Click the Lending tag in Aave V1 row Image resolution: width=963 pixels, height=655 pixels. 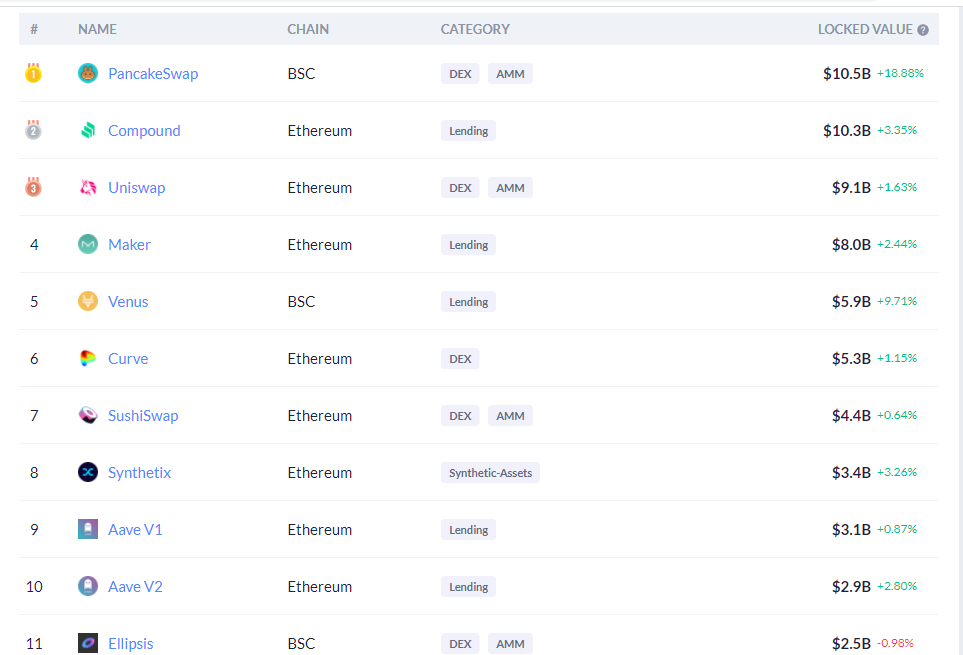coord(469,530)
